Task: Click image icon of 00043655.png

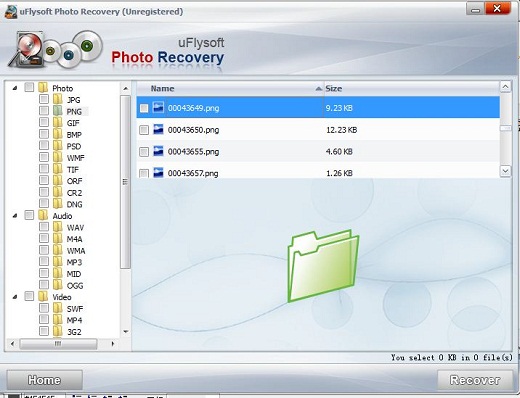Action: click(x=158, y=151)
